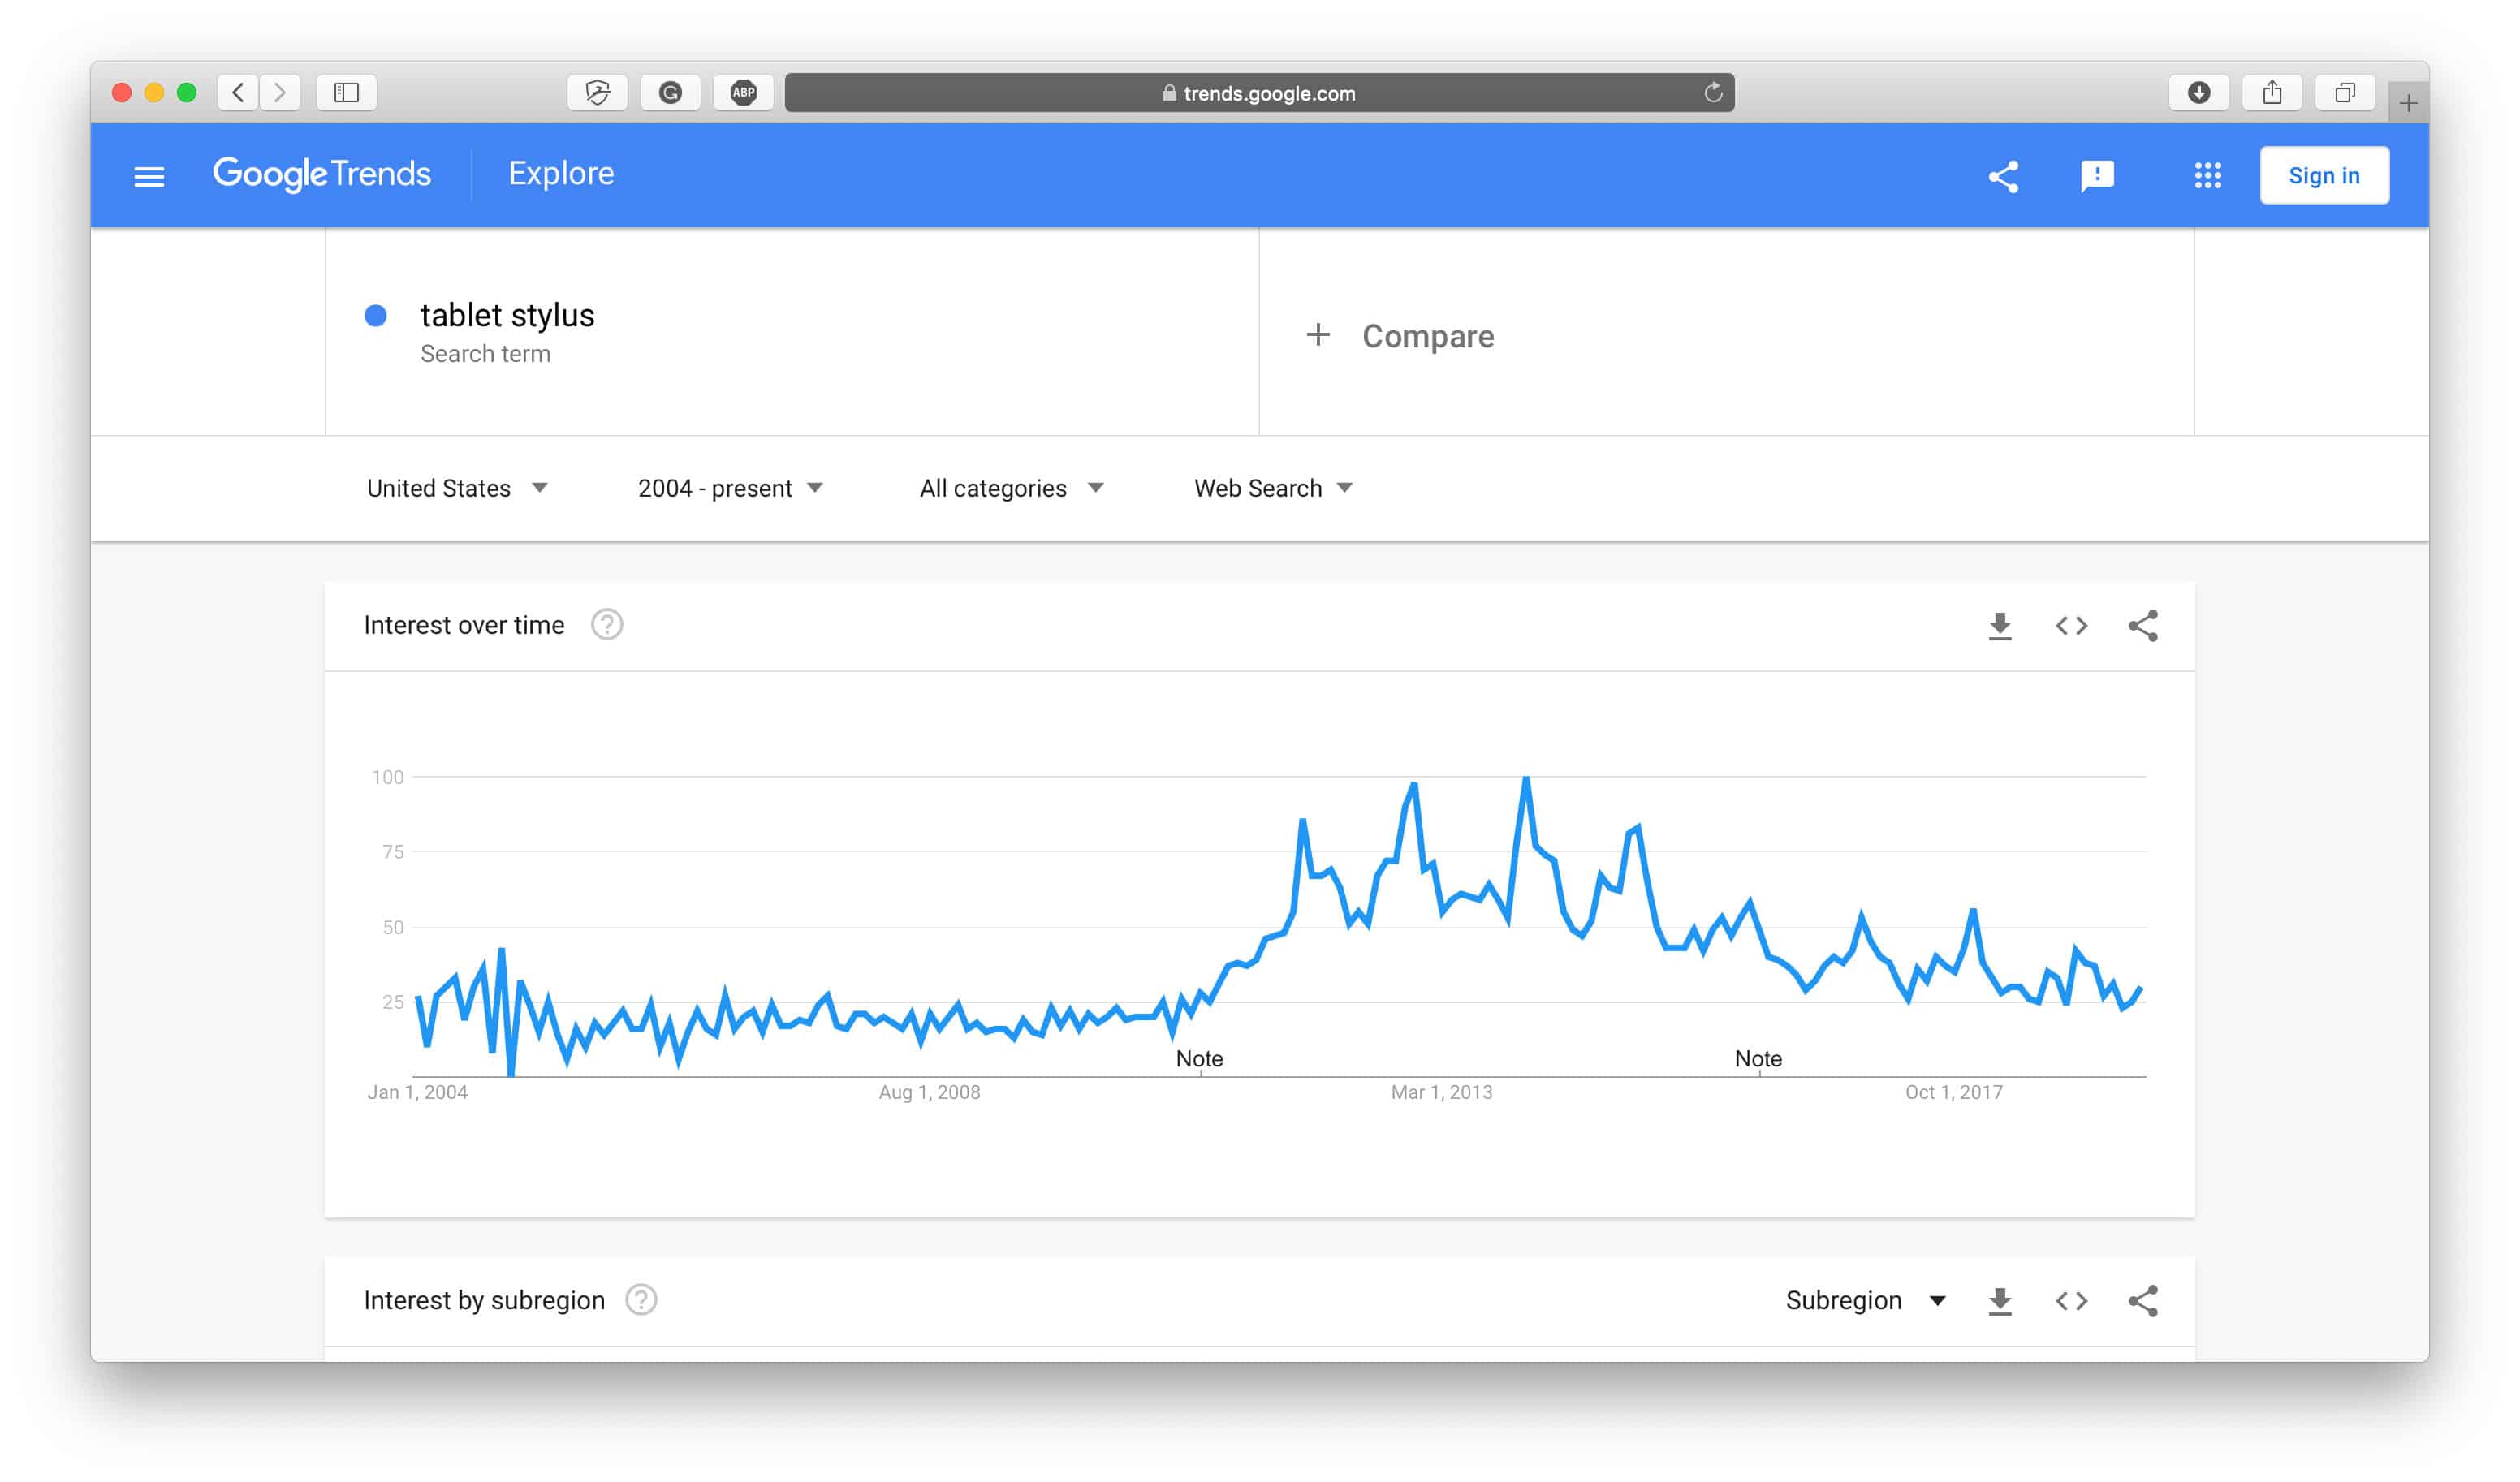Click the plus icon next to Compare
Viewport: 2520px width, 1482px height.
(x=1318, y=335)
